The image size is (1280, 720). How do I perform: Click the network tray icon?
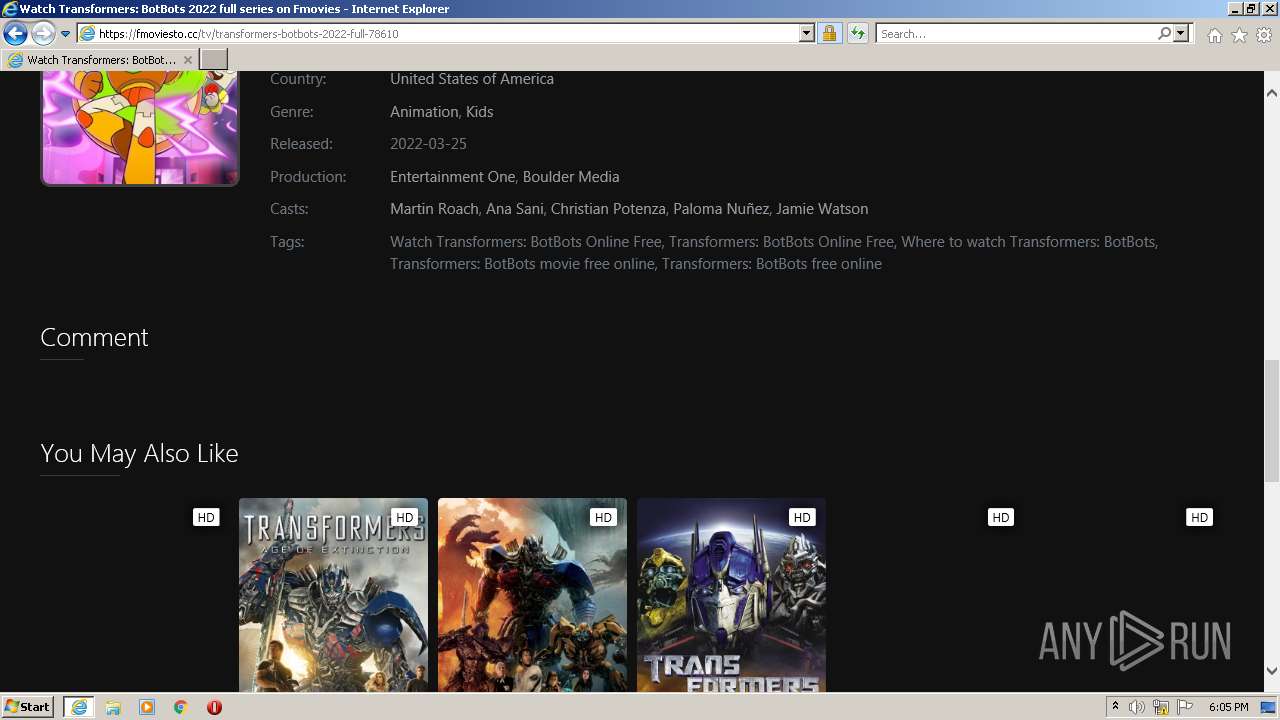1161,707
